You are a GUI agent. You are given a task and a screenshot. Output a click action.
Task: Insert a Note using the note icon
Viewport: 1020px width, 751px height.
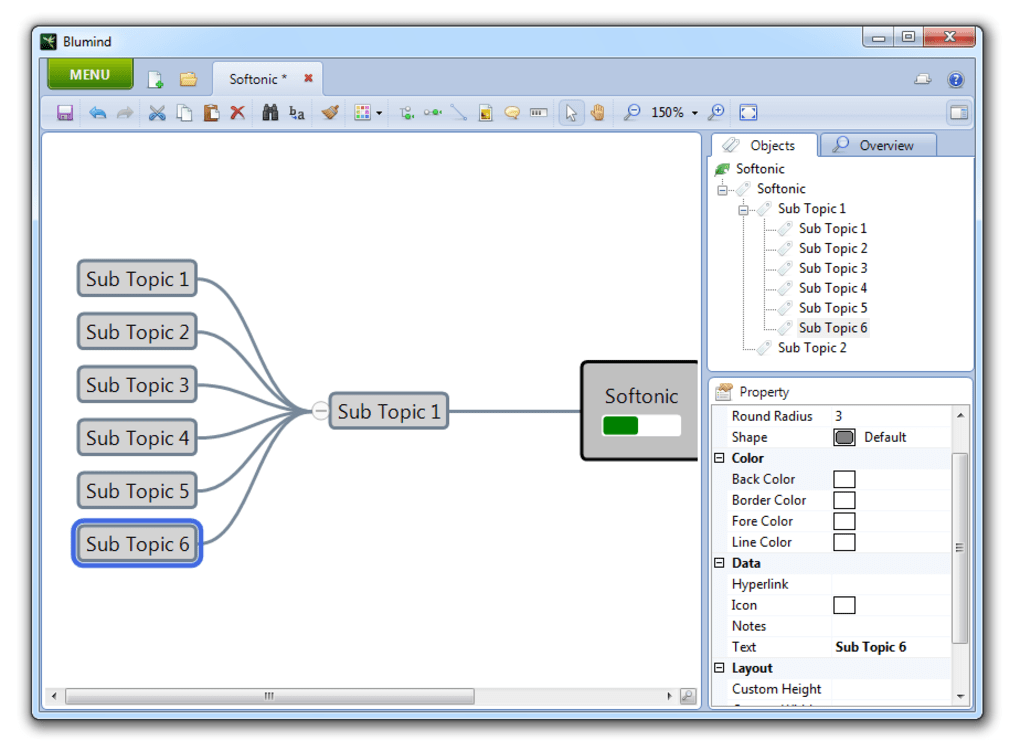(484, 112)
